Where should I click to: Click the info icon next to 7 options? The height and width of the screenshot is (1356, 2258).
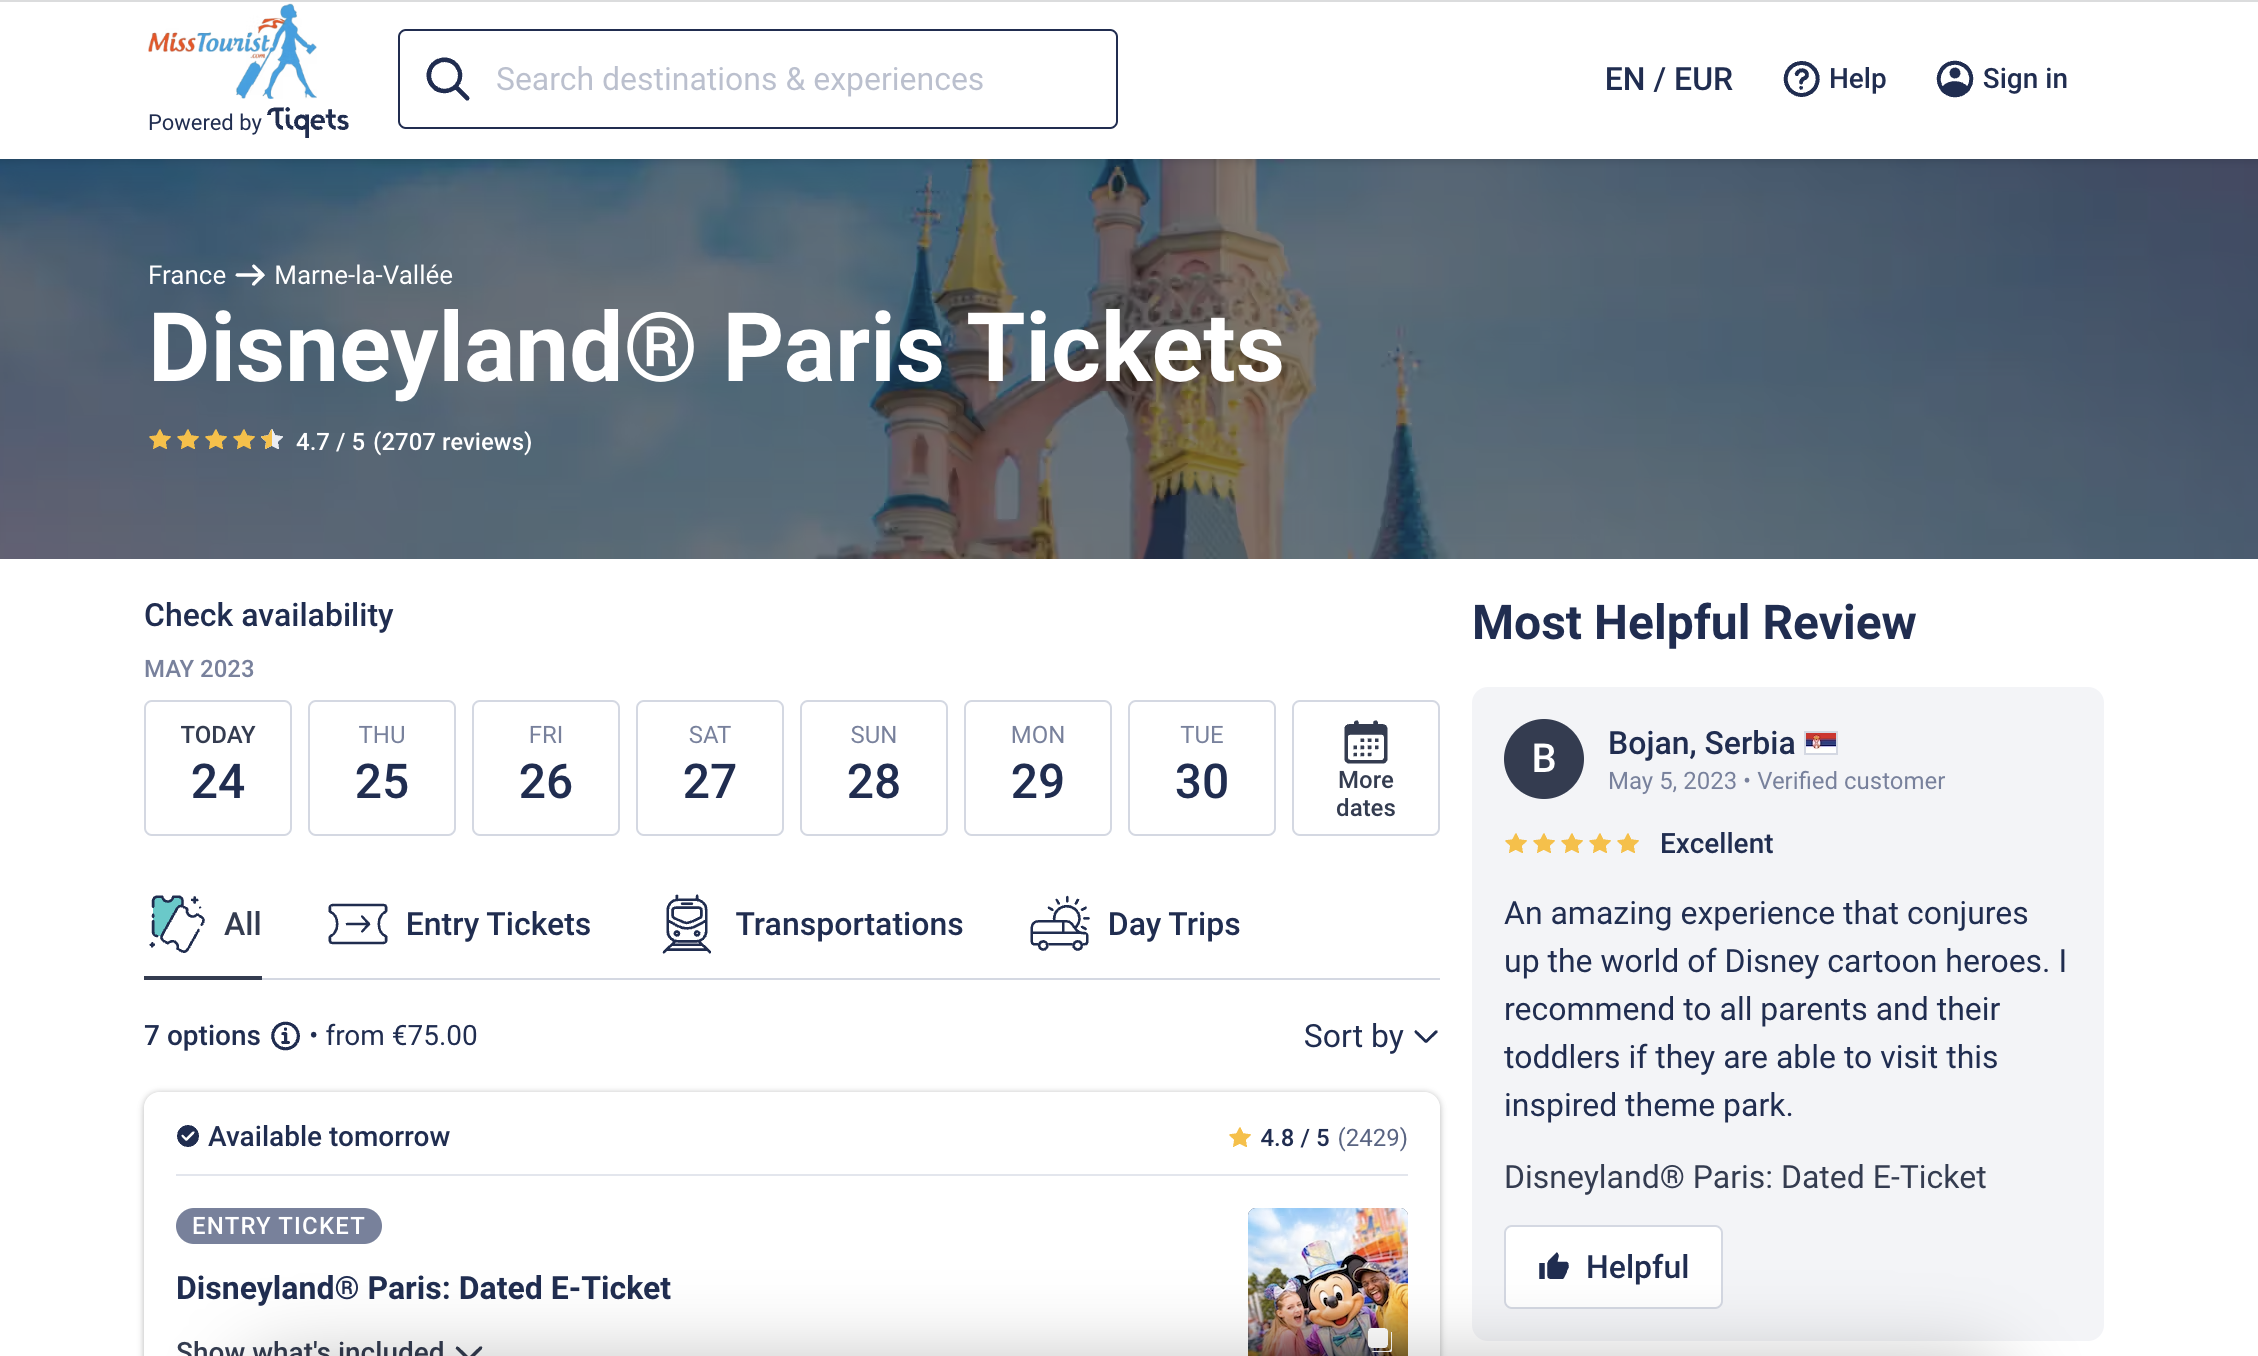[x=286, y=1036]
